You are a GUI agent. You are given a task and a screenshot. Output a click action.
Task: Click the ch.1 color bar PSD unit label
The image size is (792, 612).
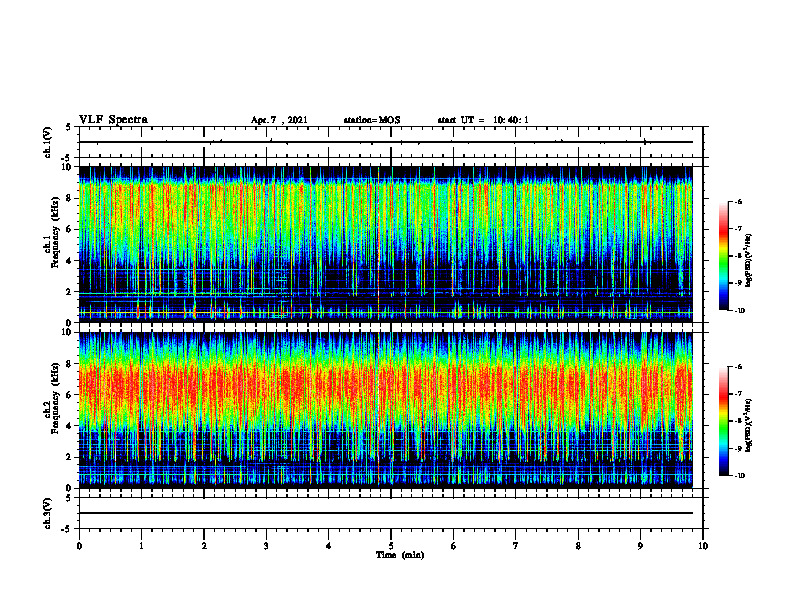[749, 261]
